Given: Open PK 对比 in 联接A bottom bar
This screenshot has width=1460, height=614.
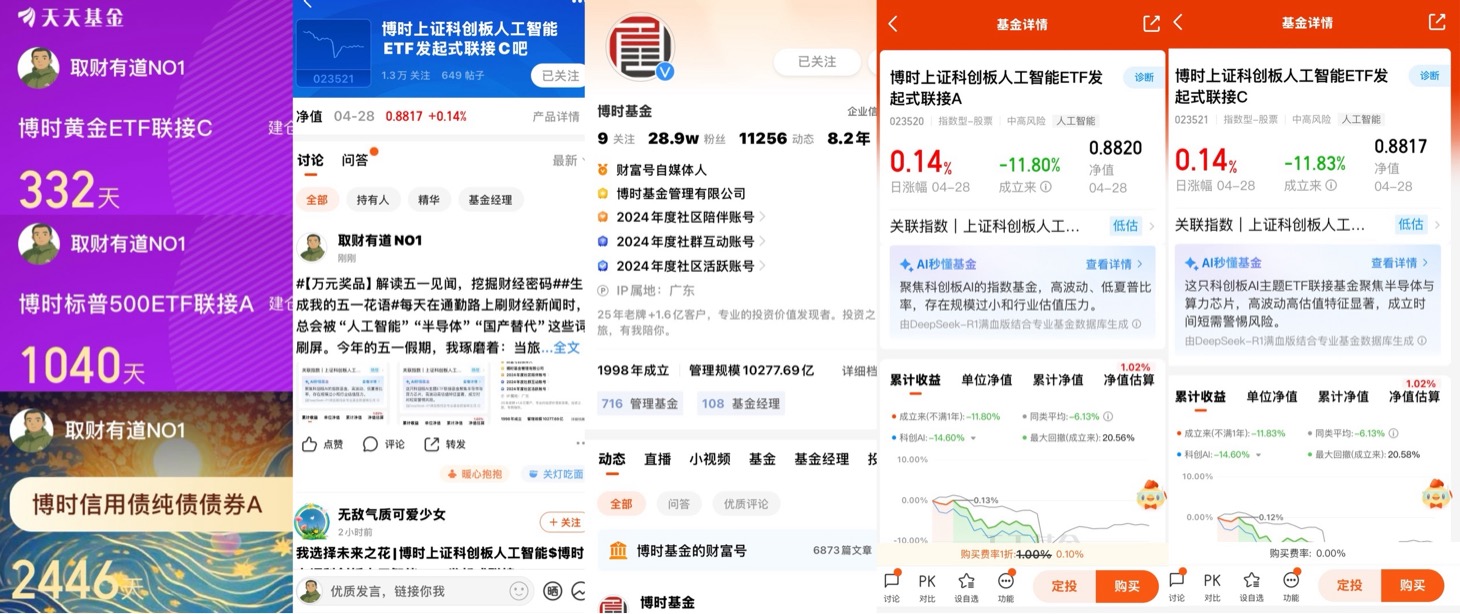Looking at the screenshot, I should 928,587.
